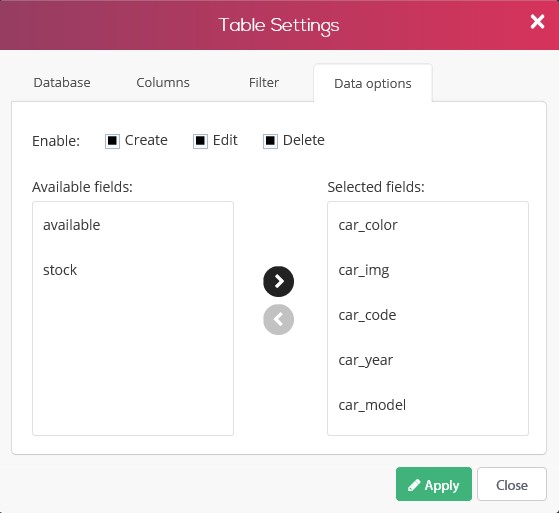559x513 pixels.
Task: Toggle the Edit checkbox
Action: pos(200,141)
